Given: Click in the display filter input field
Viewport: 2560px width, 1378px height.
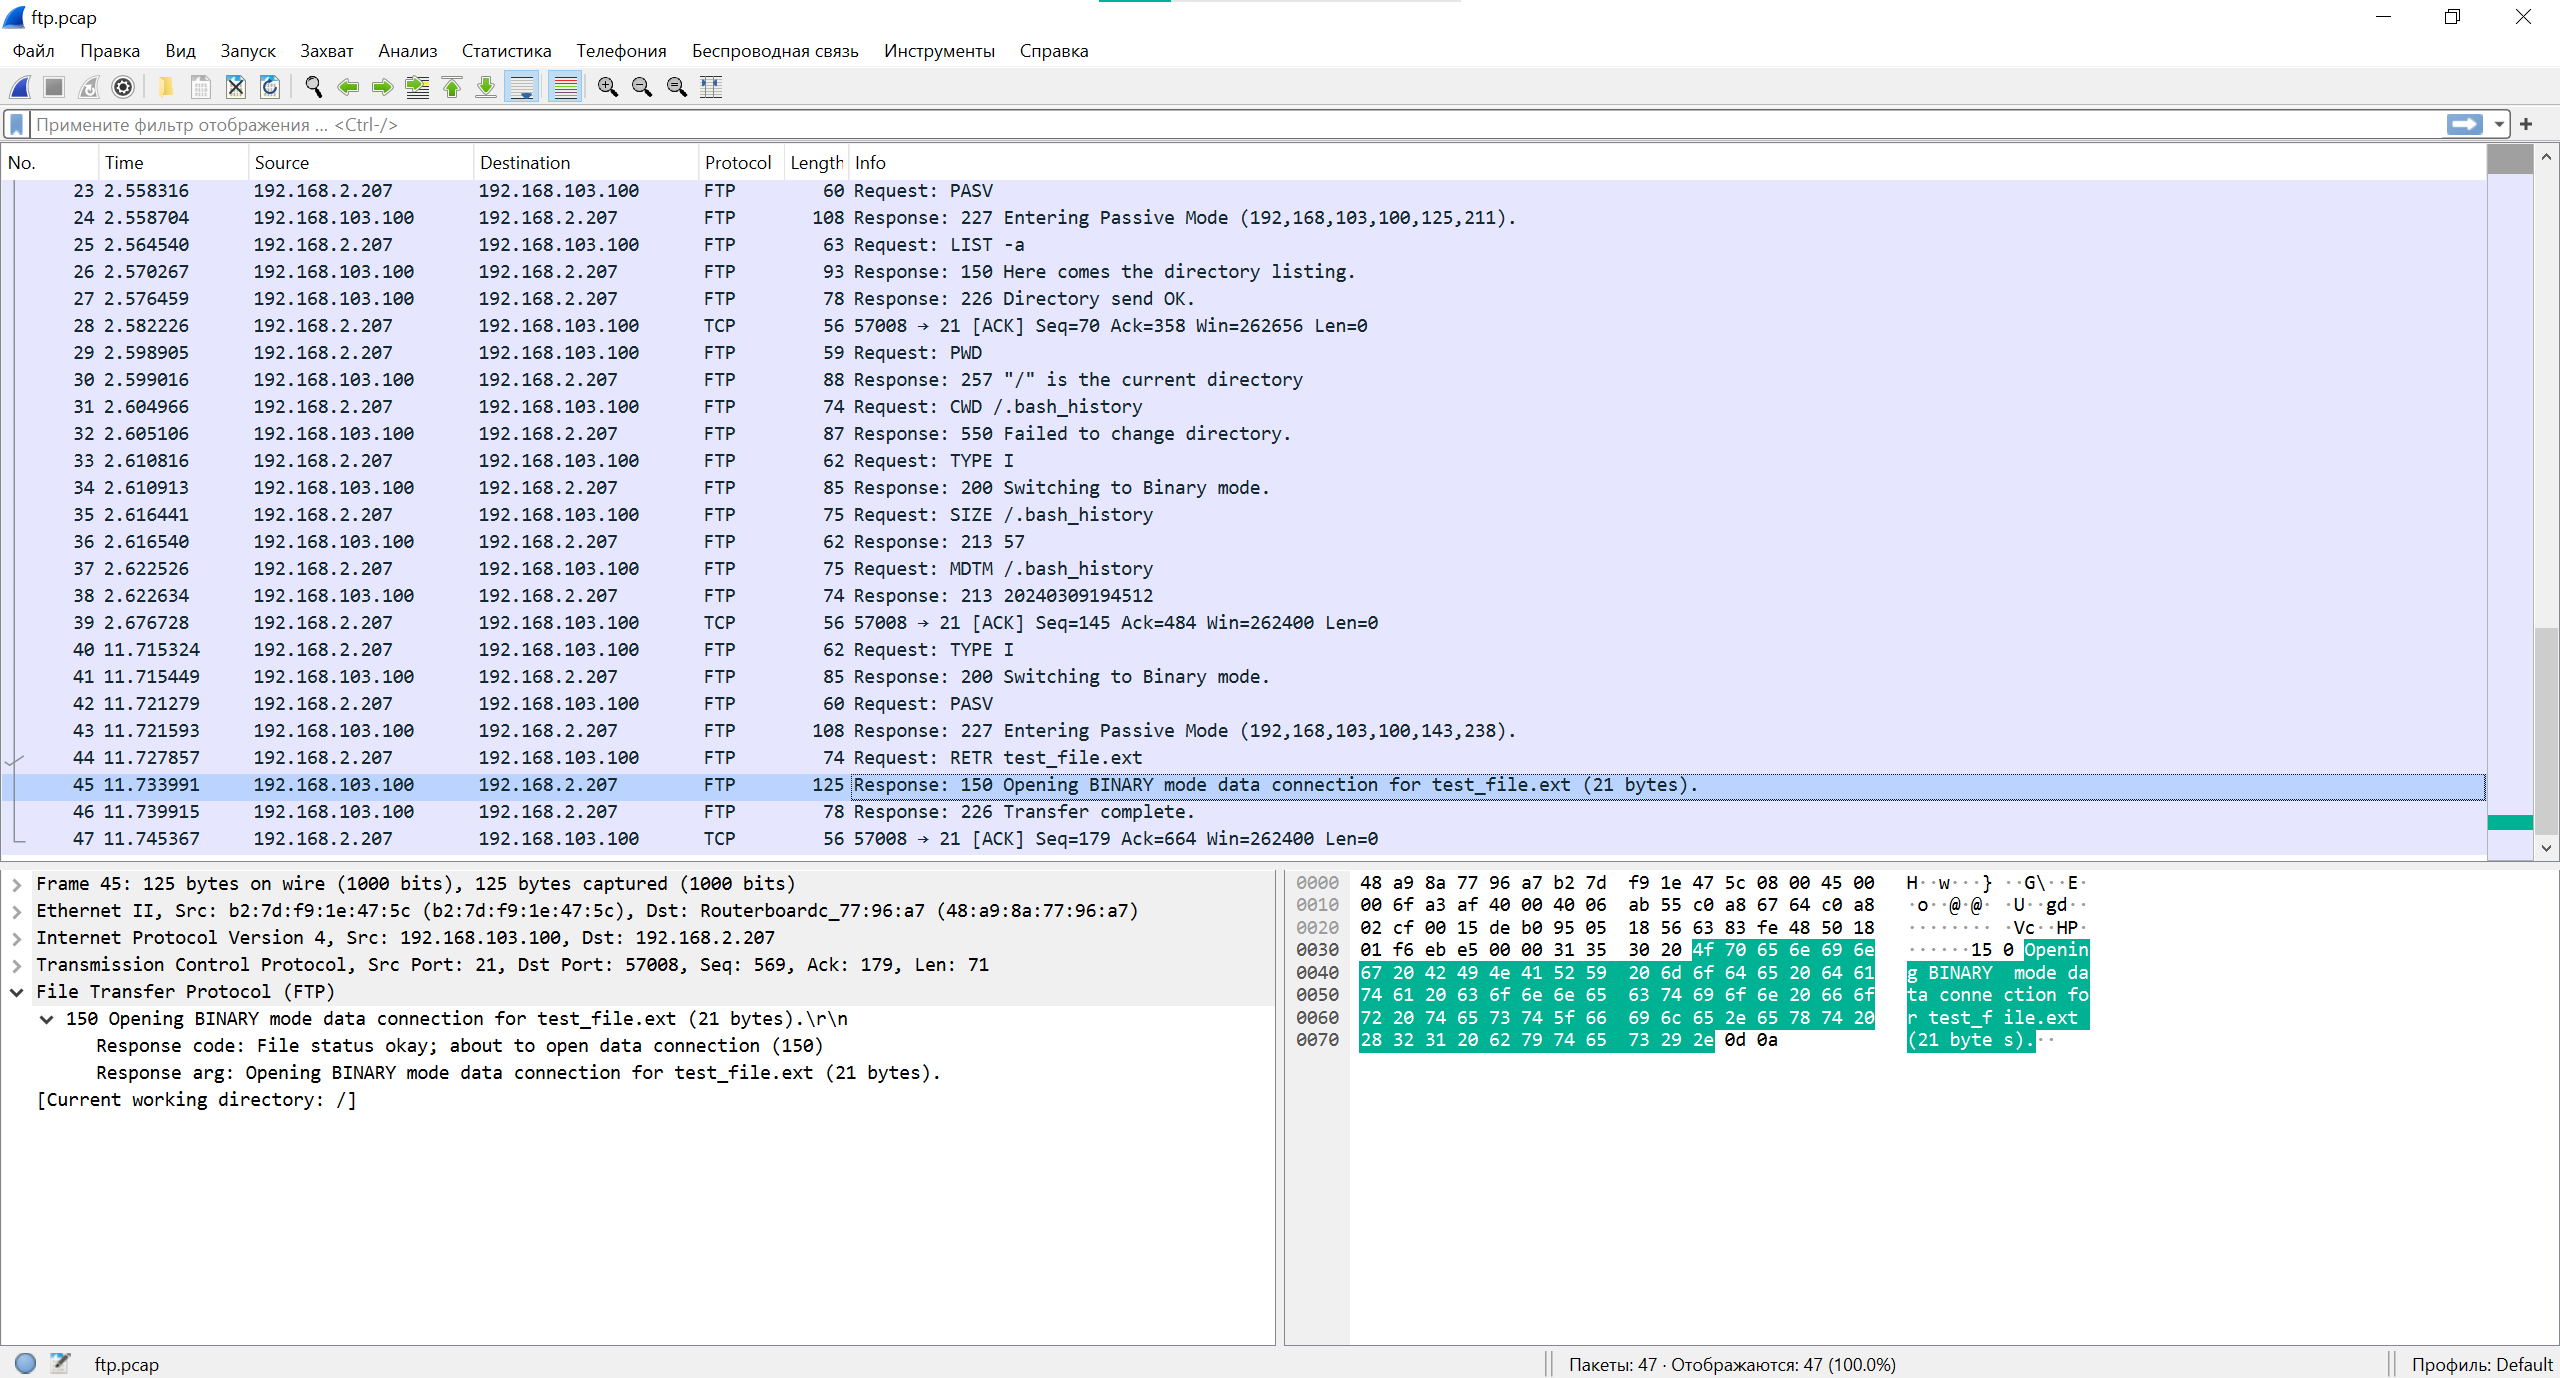Looking at the screenshot, I should click(x=1200, y=124).
